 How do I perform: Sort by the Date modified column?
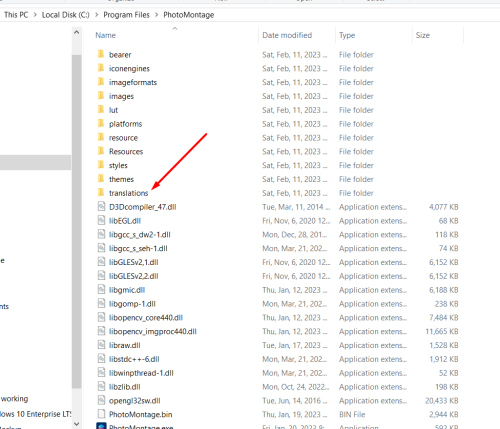[x=287, y=35]
